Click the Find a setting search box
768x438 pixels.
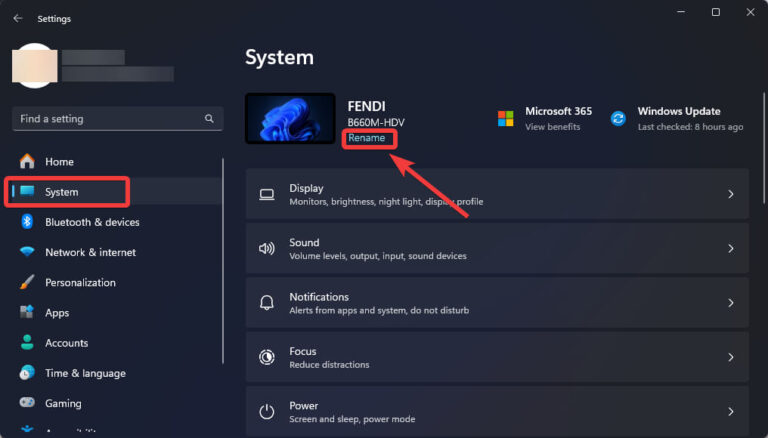(x=108, y=119)
